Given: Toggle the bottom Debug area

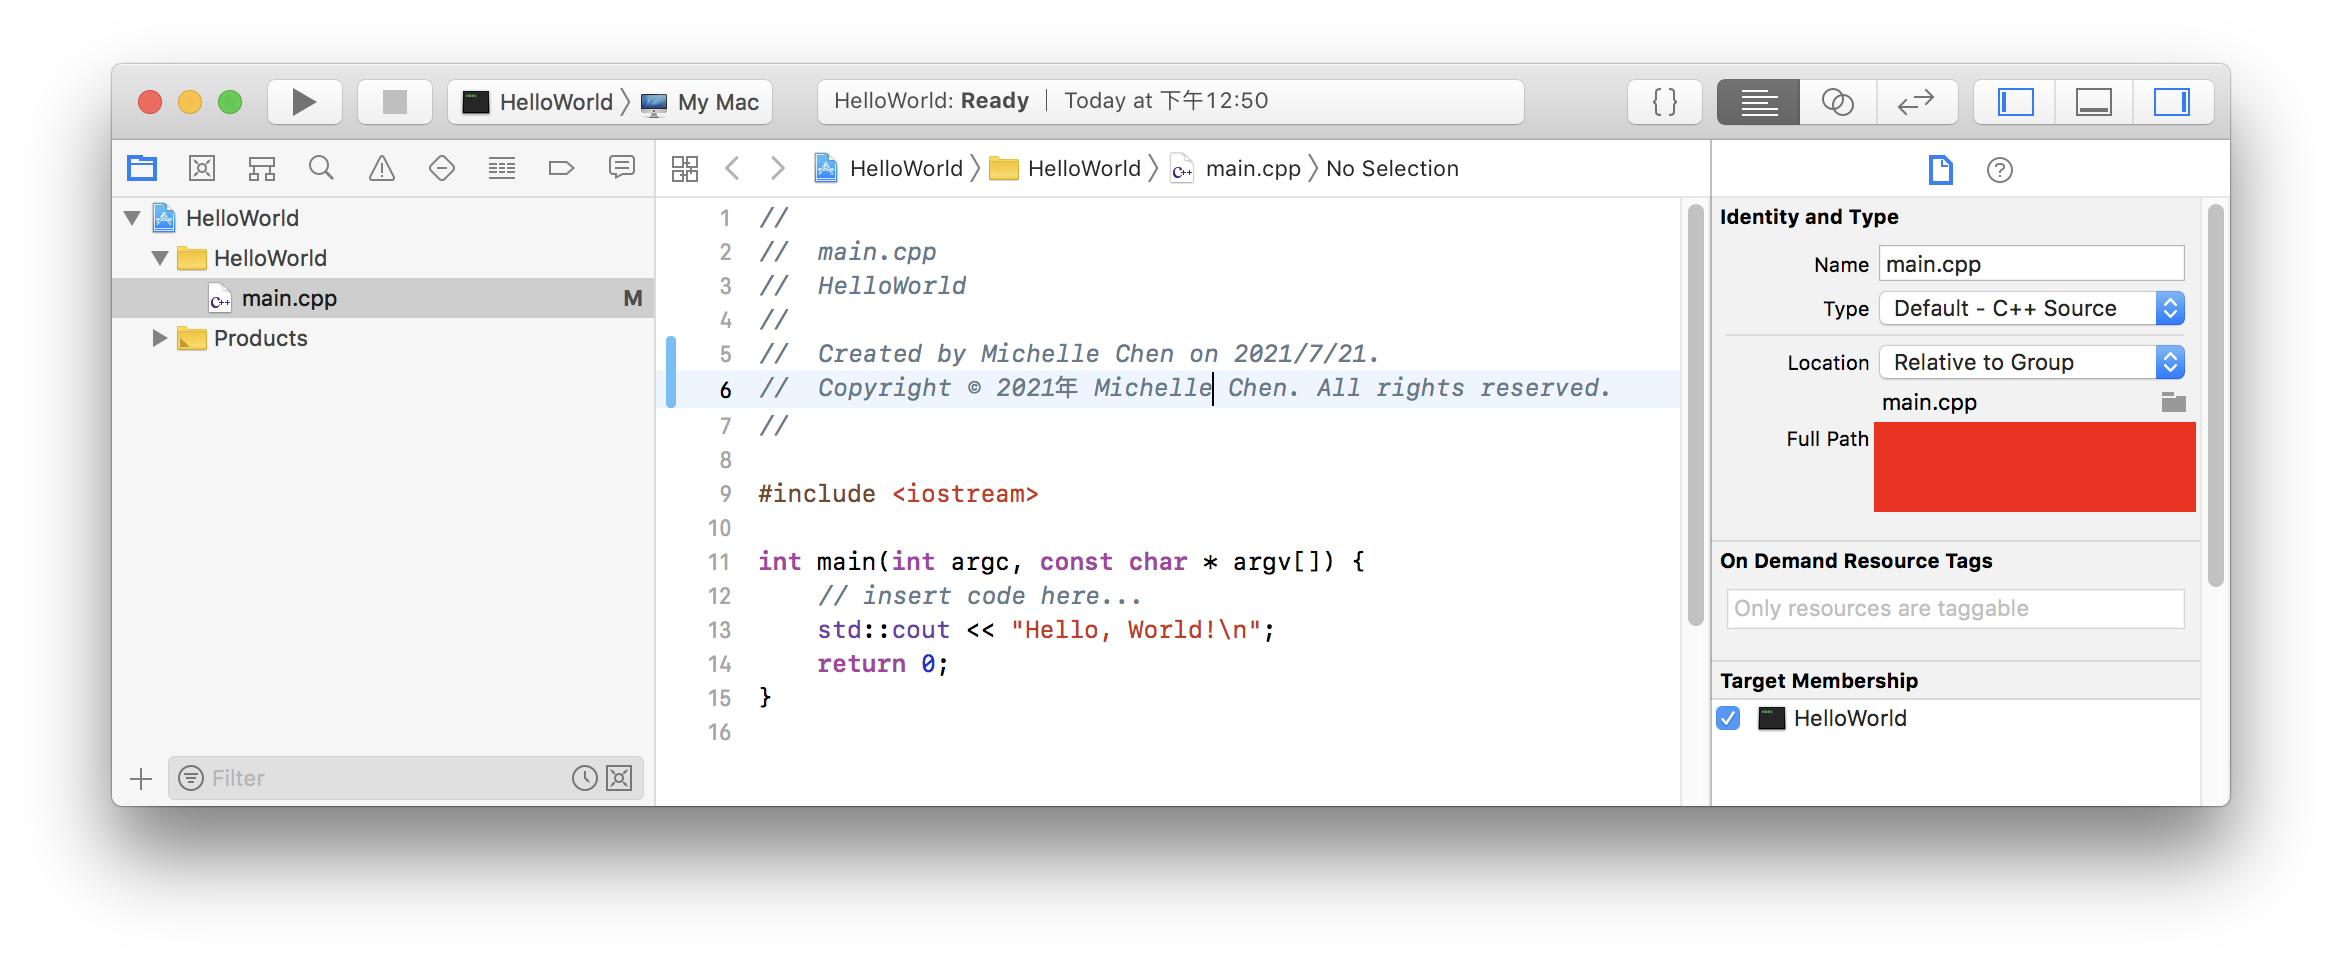Looking at the screenshot, I should point(2093,102).
